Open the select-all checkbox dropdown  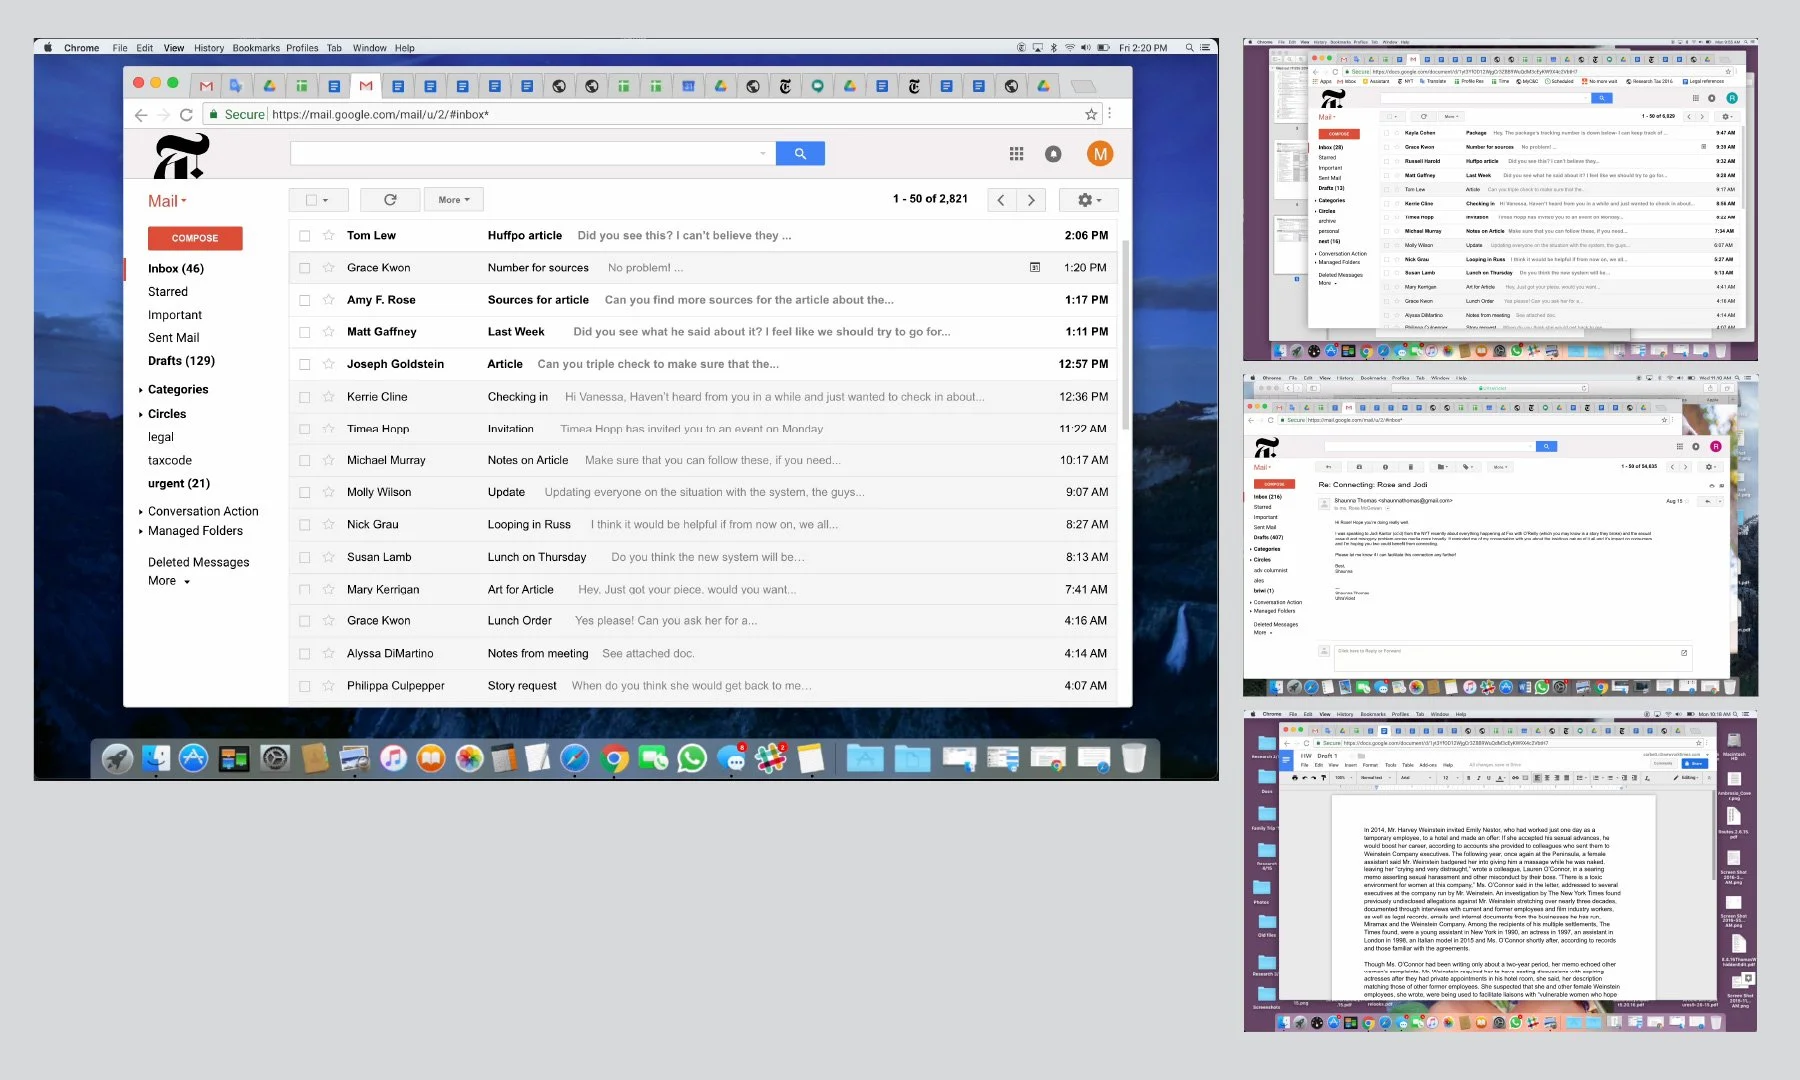click(x=318, y=200)
